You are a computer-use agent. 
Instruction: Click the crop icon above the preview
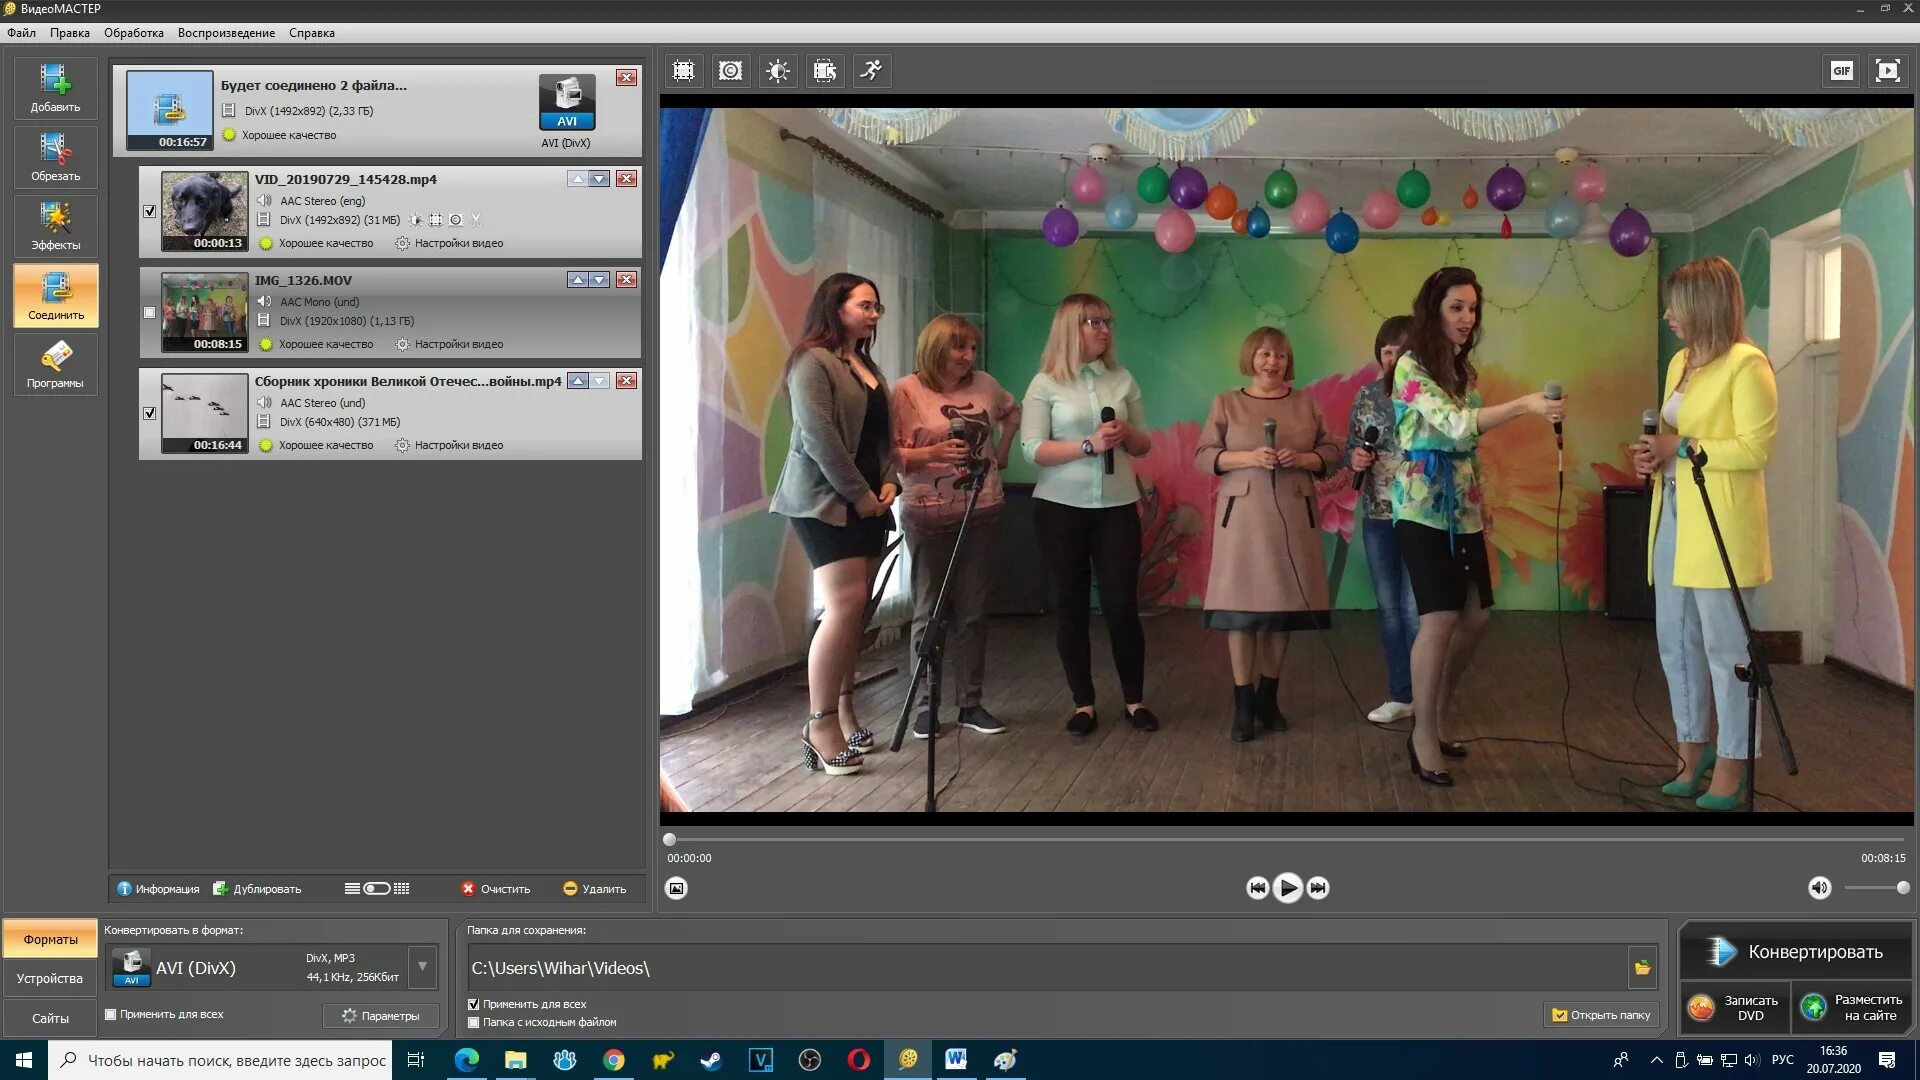click(x=683, y=71)
